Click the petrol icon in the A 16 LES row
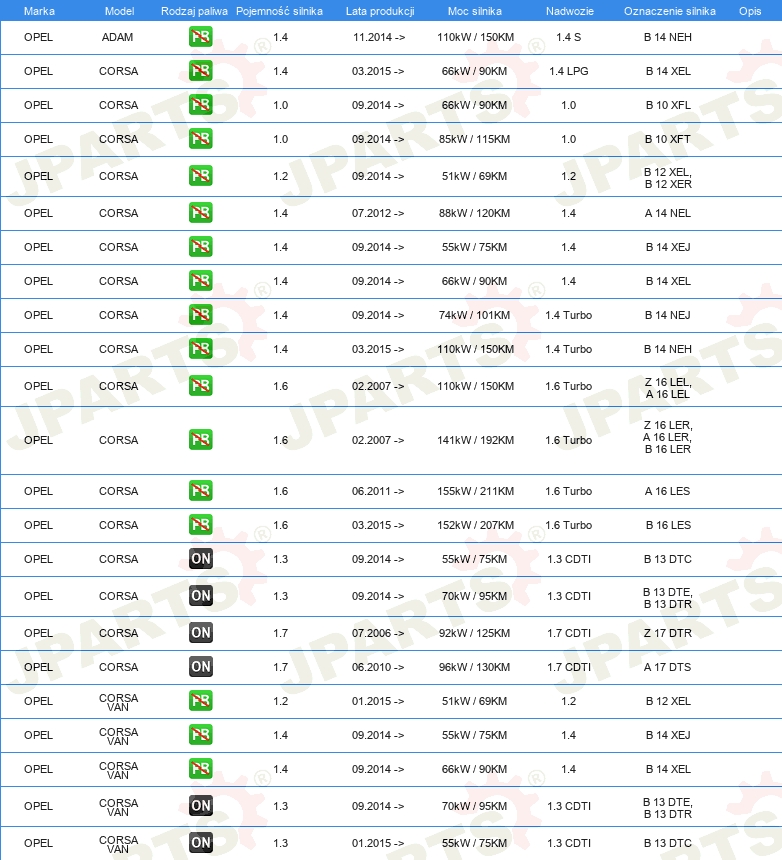Image resolution: width=782 pixels, height=860 pixels. pos(200,491)
